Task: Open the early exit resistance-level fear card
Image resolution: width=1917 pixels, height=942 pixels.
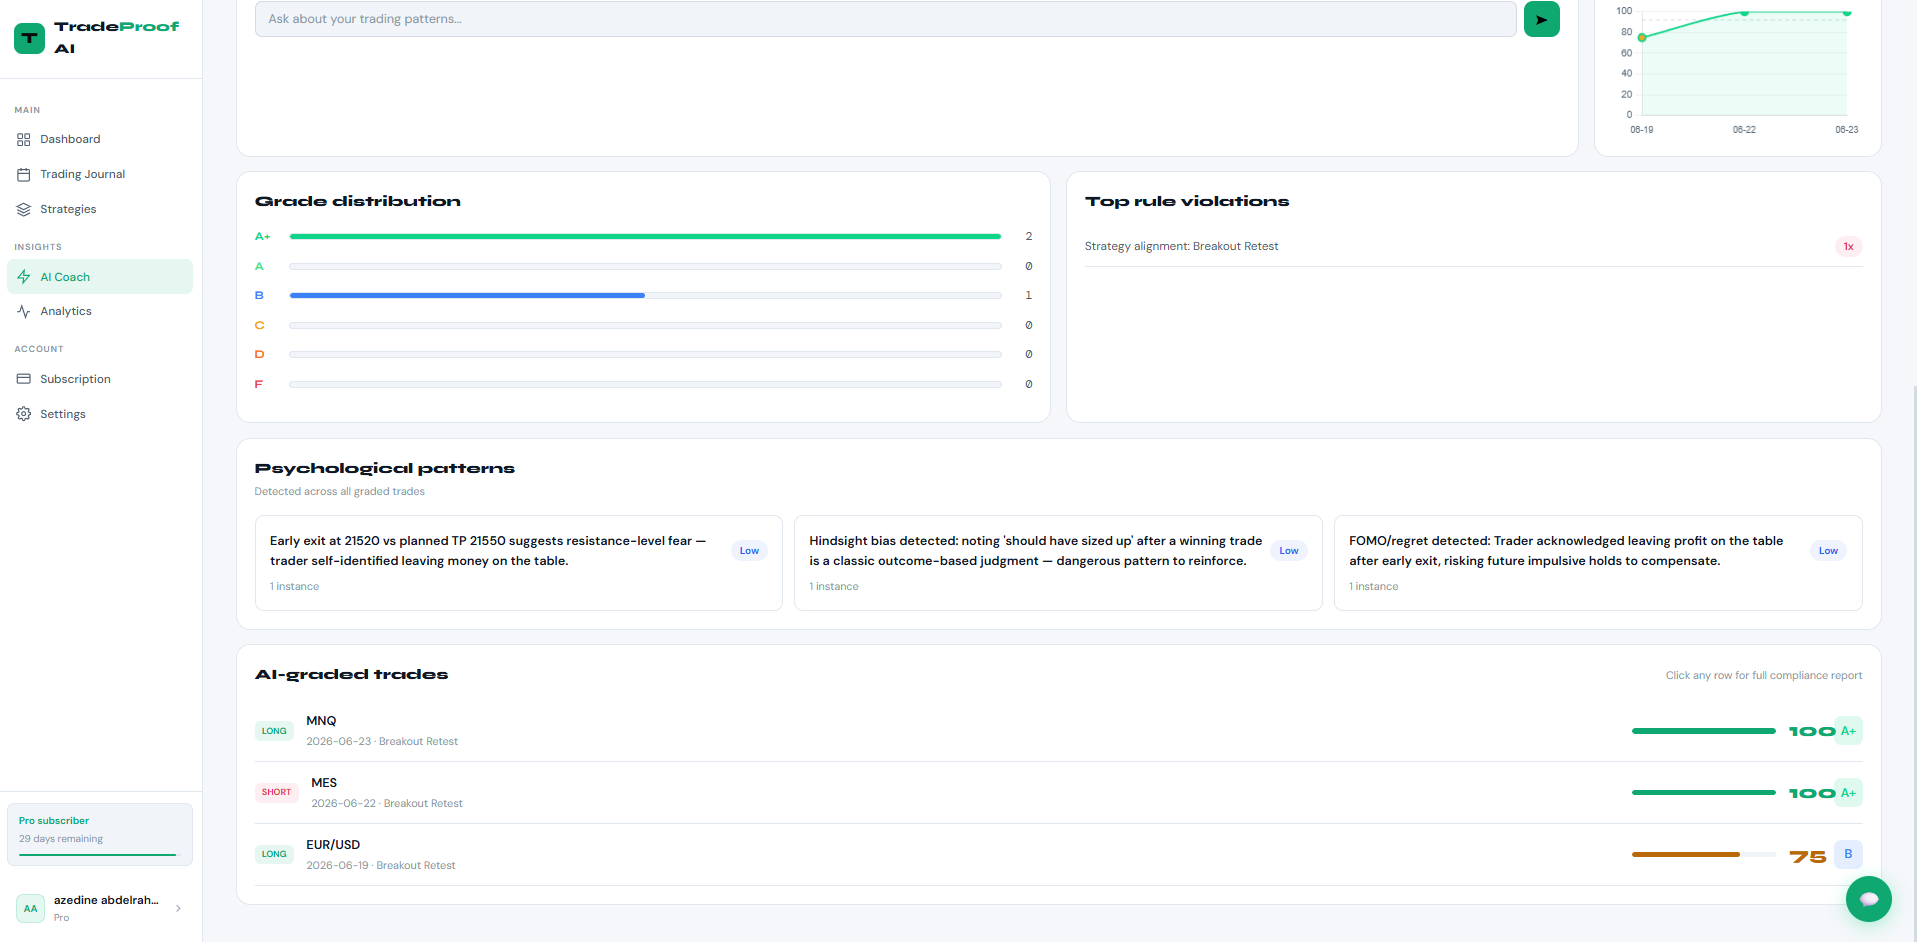Action: [x=519, y=563]
